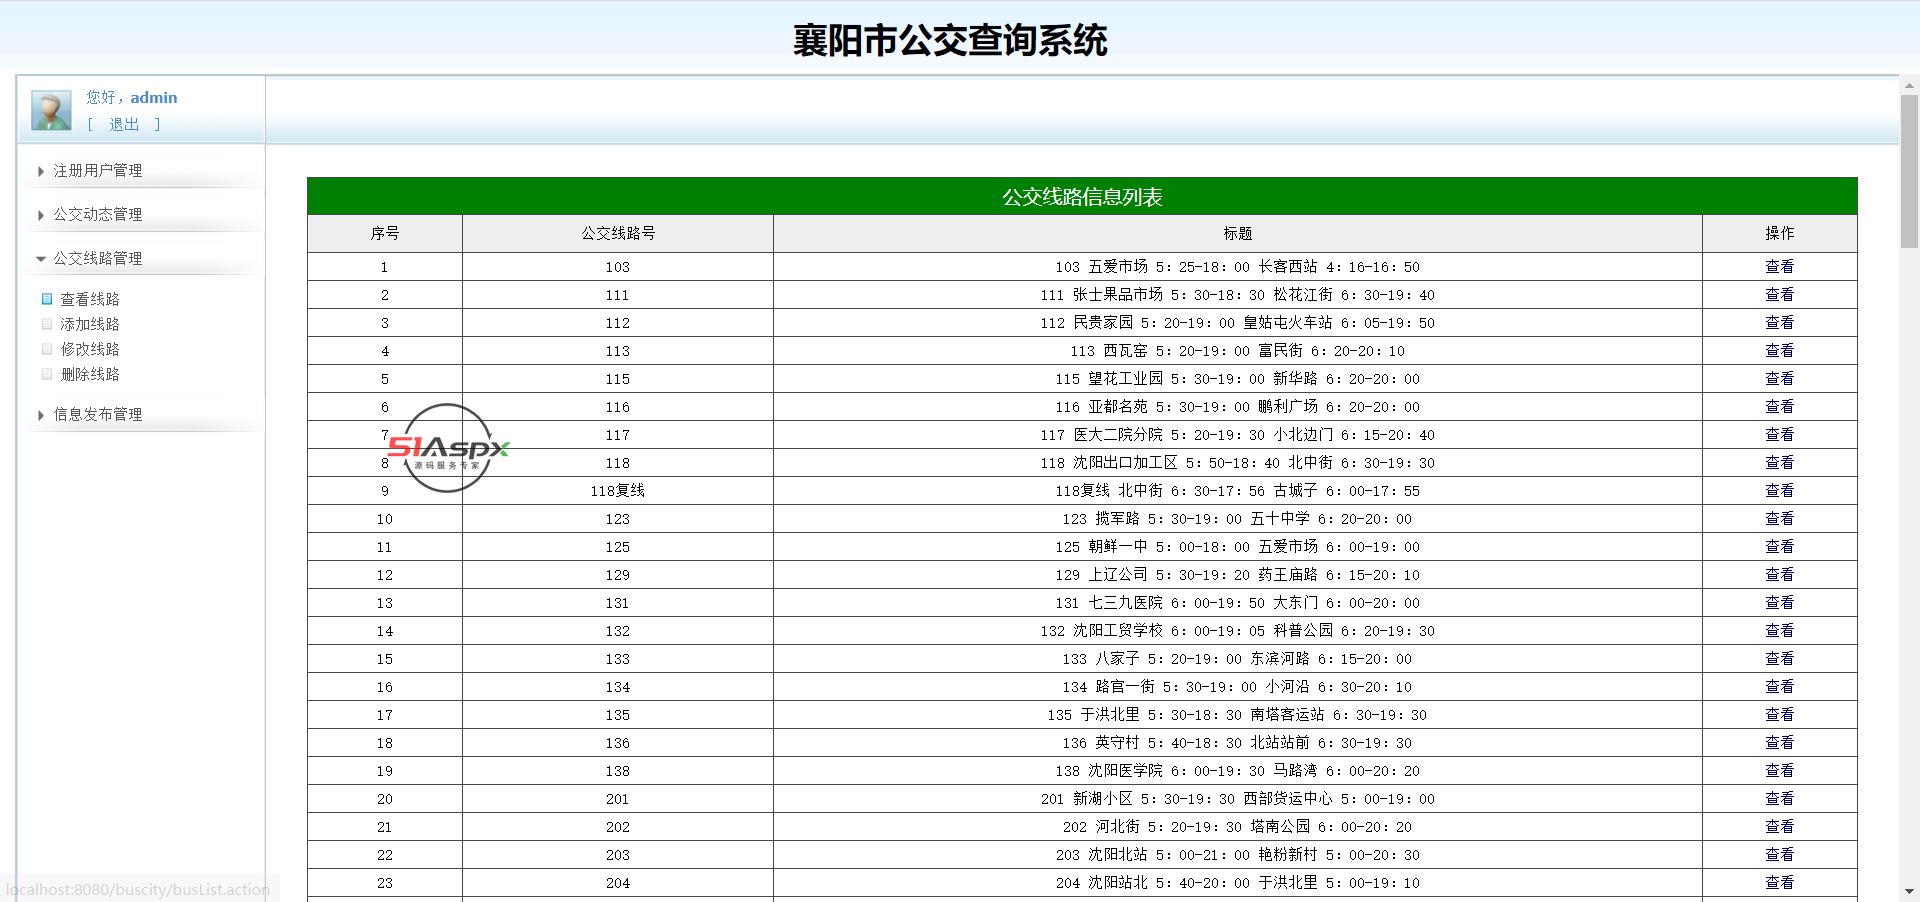
Task: View details for bus route 135
Action: point(1780,715)
